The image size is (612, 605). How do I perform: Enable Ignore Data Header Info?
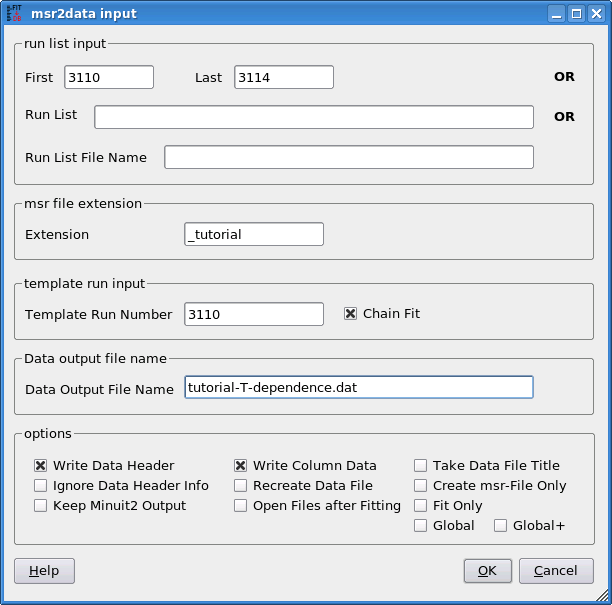pos(41,486)
